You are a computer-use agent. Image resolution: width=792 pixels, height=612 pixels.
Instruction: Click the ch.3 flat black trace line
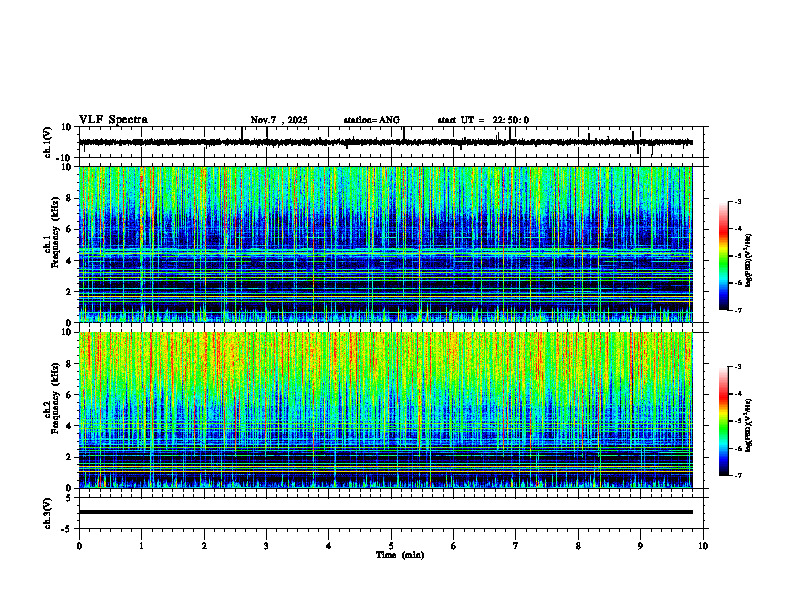pyautogui.click(x=385, y=512)
